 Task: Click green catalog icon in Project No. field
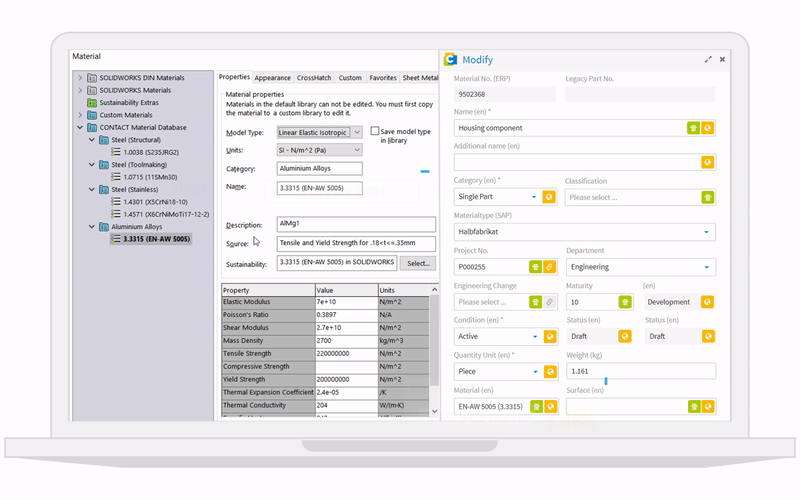coord(535,267)
